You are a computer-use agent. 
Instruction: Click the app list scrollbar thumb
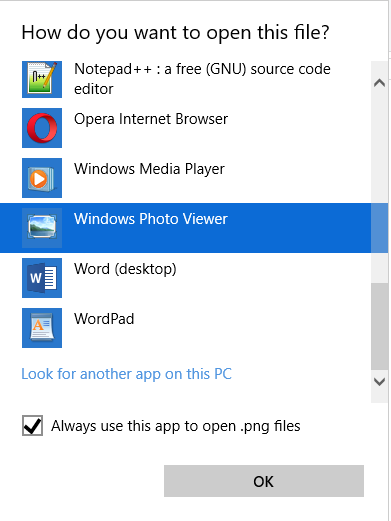[x=379, y=326]
